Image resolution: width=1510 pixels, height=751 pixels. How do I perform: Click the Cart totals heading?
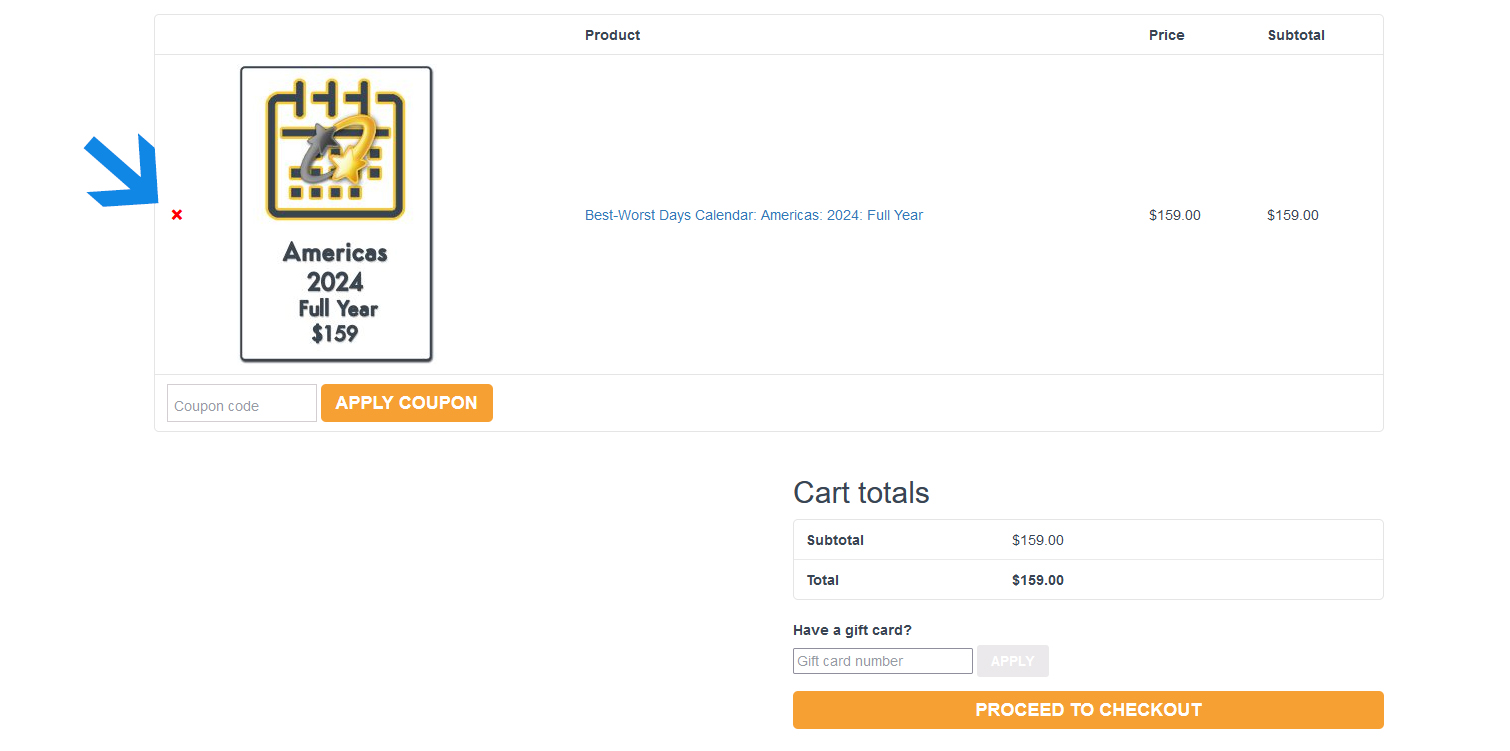[x=861, y=493]
